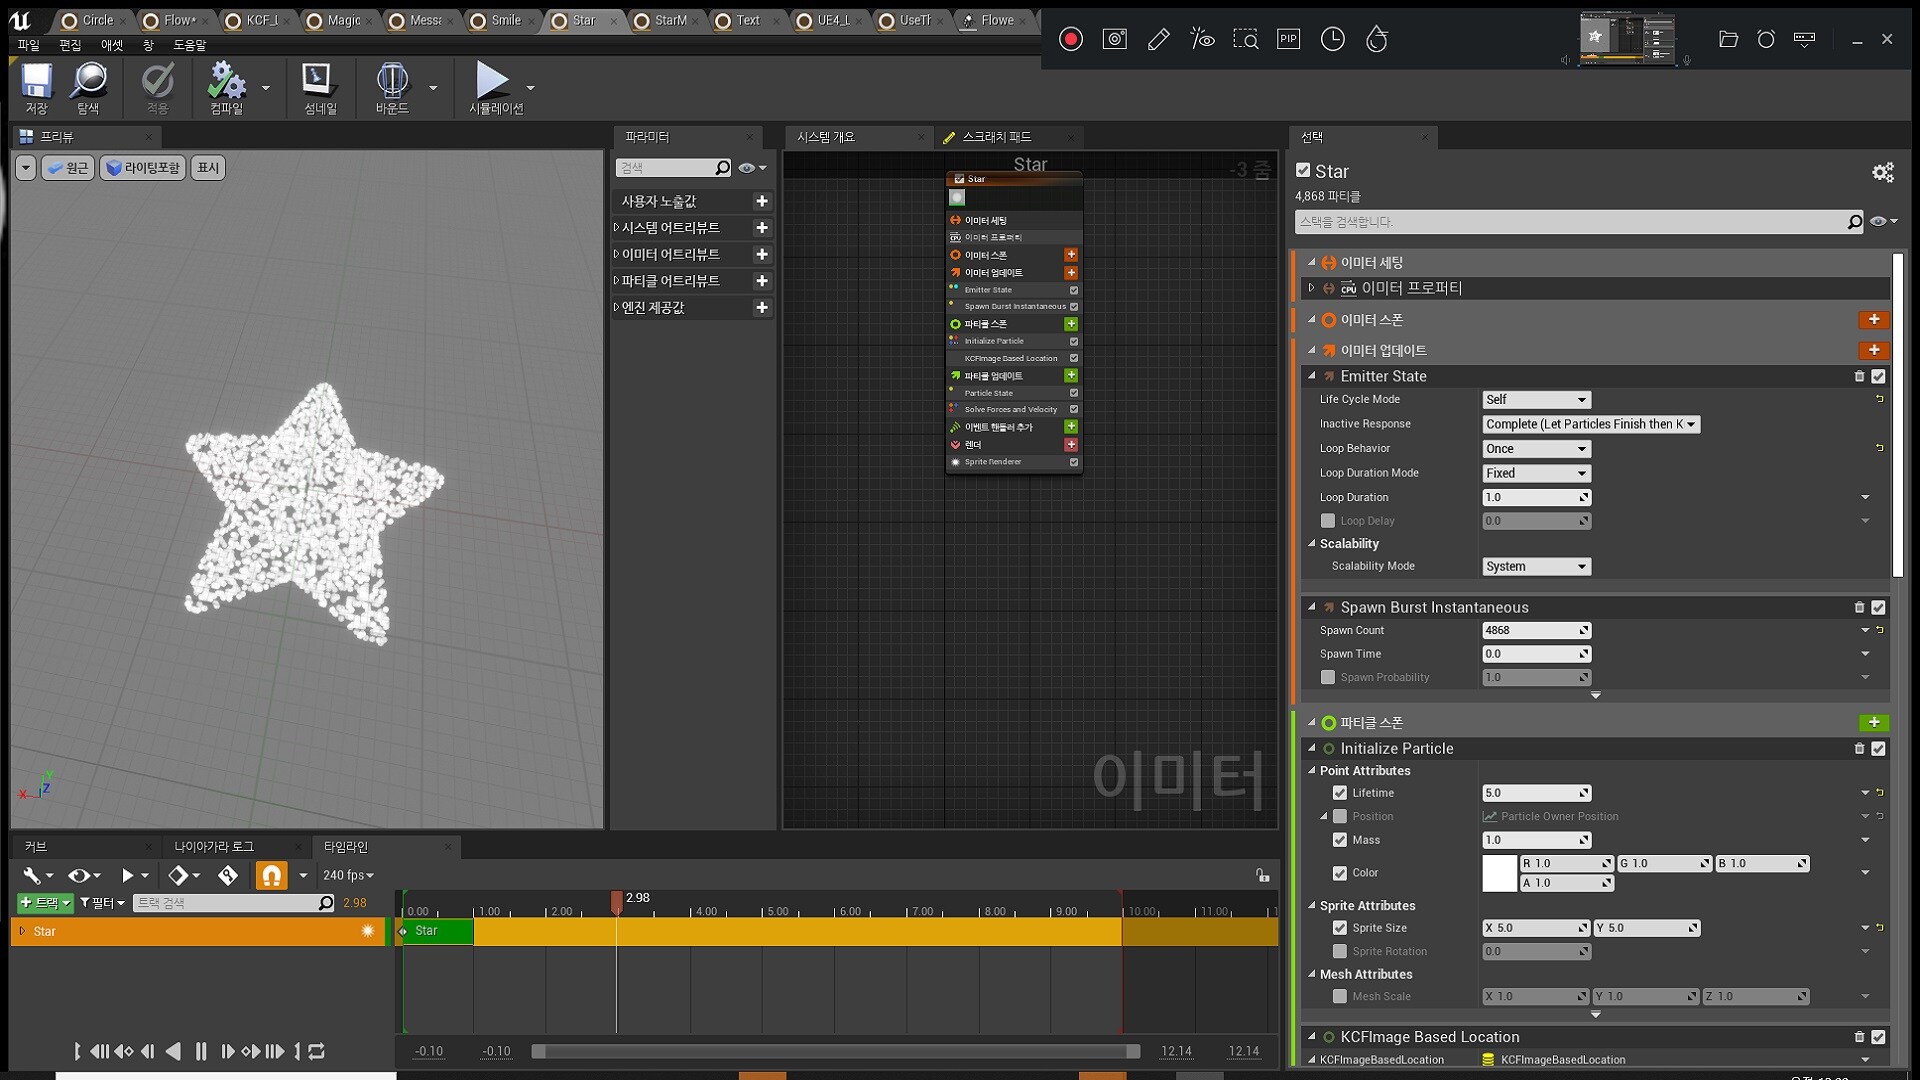The height and width of the screenshot is (1080, 1920).
Task: Open the Life Cycle Mode dropdown
Action: 1536,400
